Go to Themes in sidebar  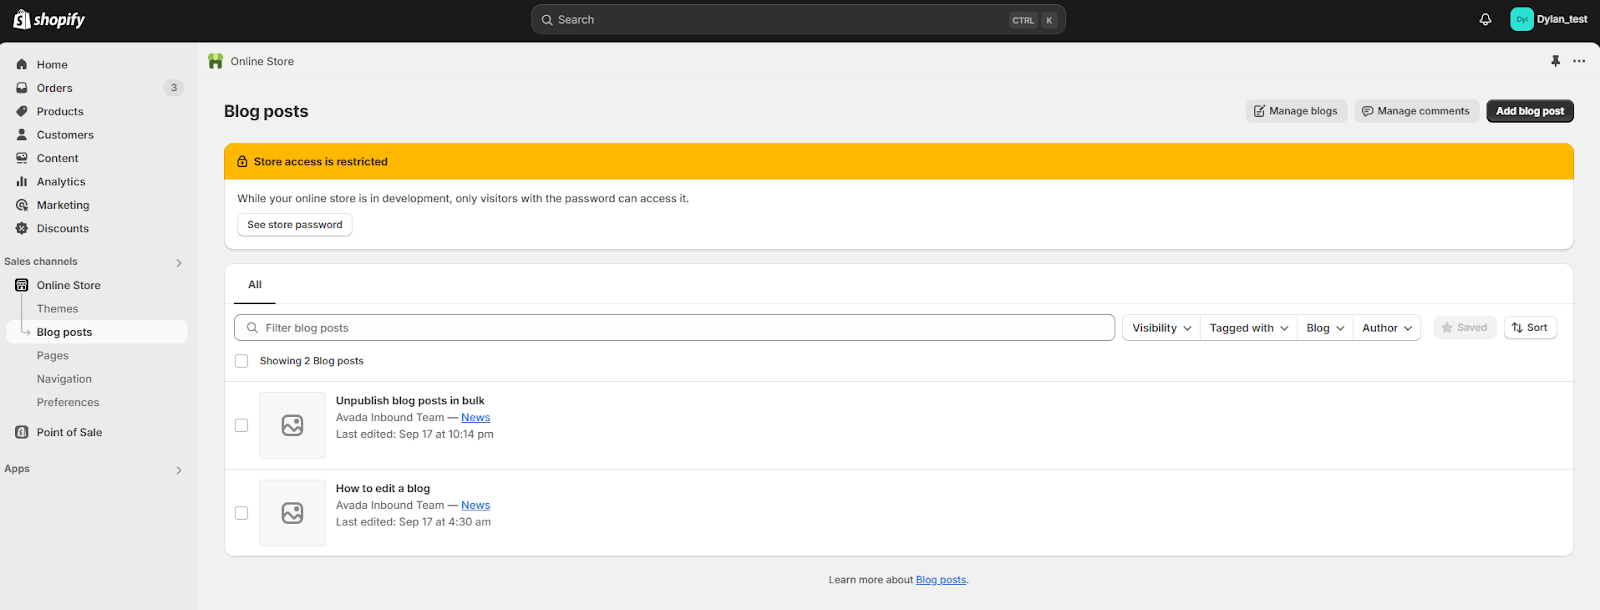[x=58, y=309]
